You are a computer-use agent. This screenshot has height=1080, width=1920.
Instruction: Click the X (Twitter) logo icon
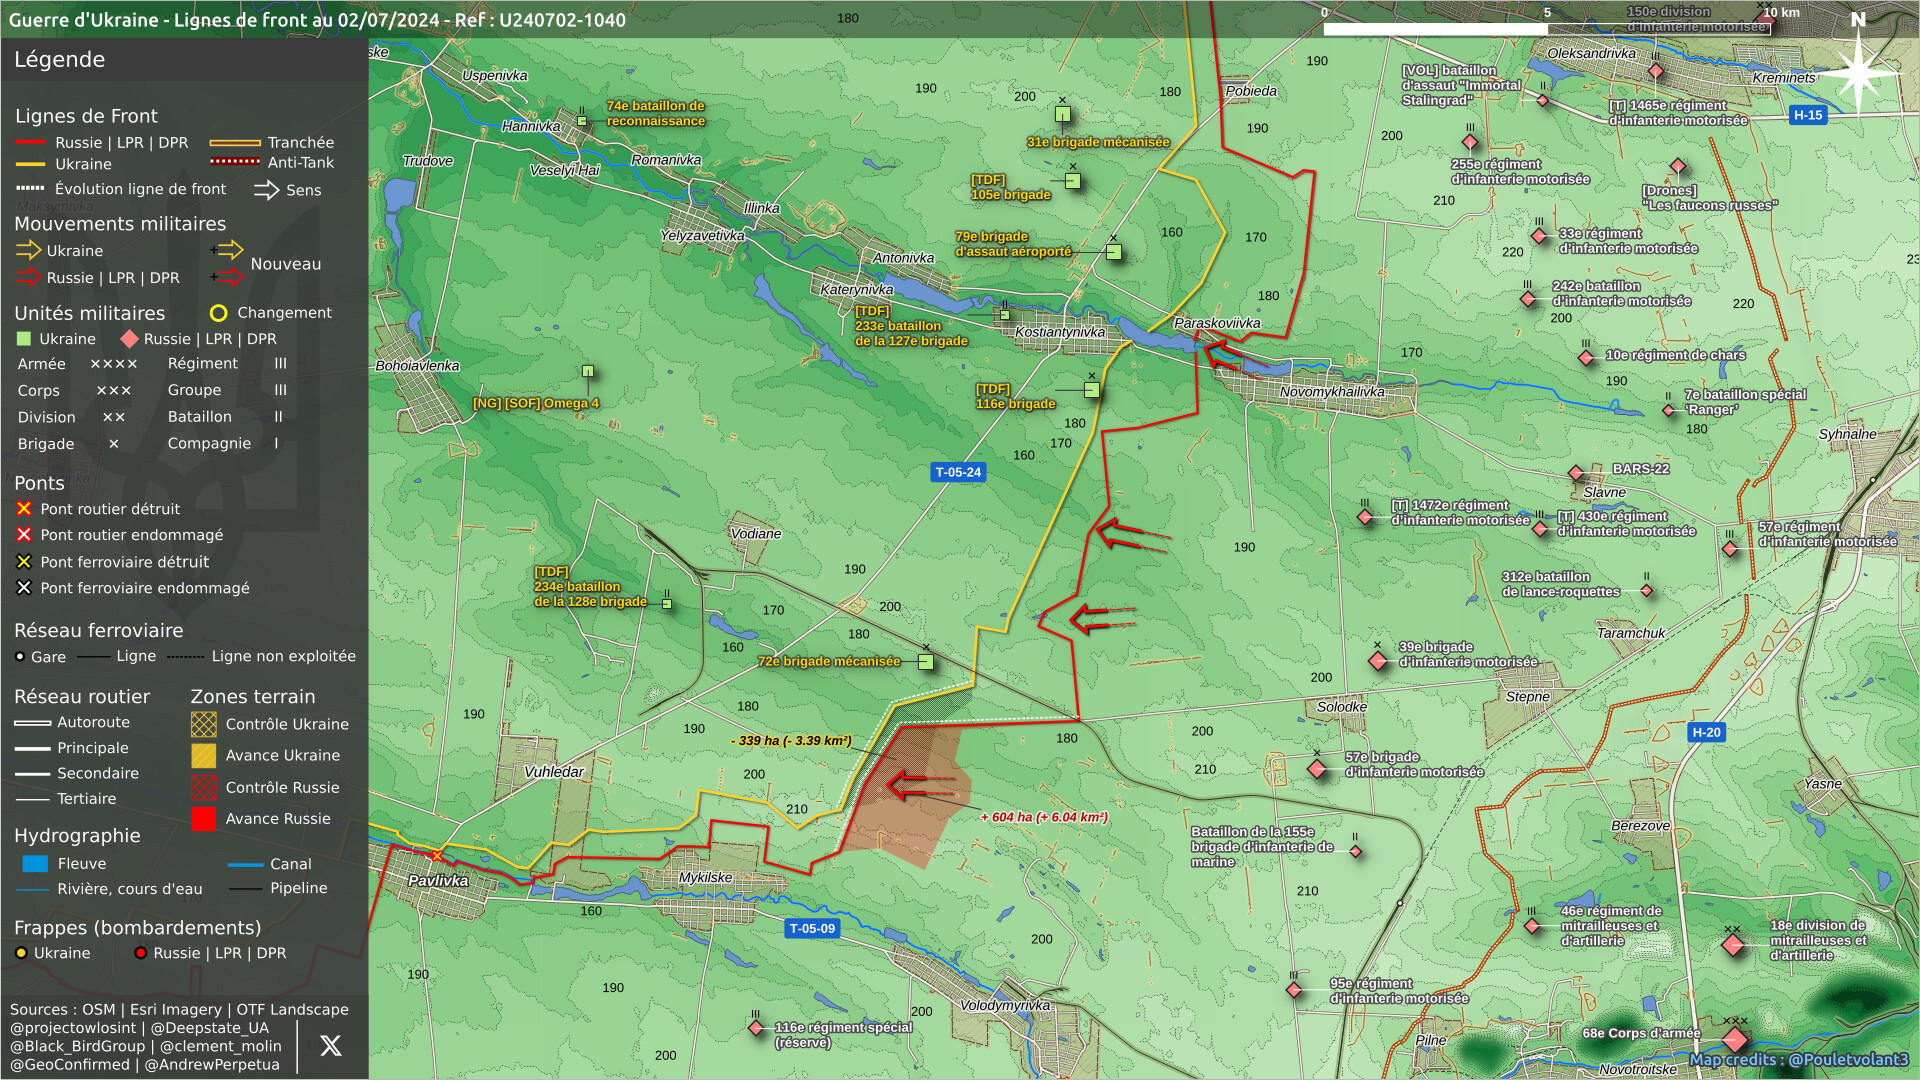coord(330,1046)
